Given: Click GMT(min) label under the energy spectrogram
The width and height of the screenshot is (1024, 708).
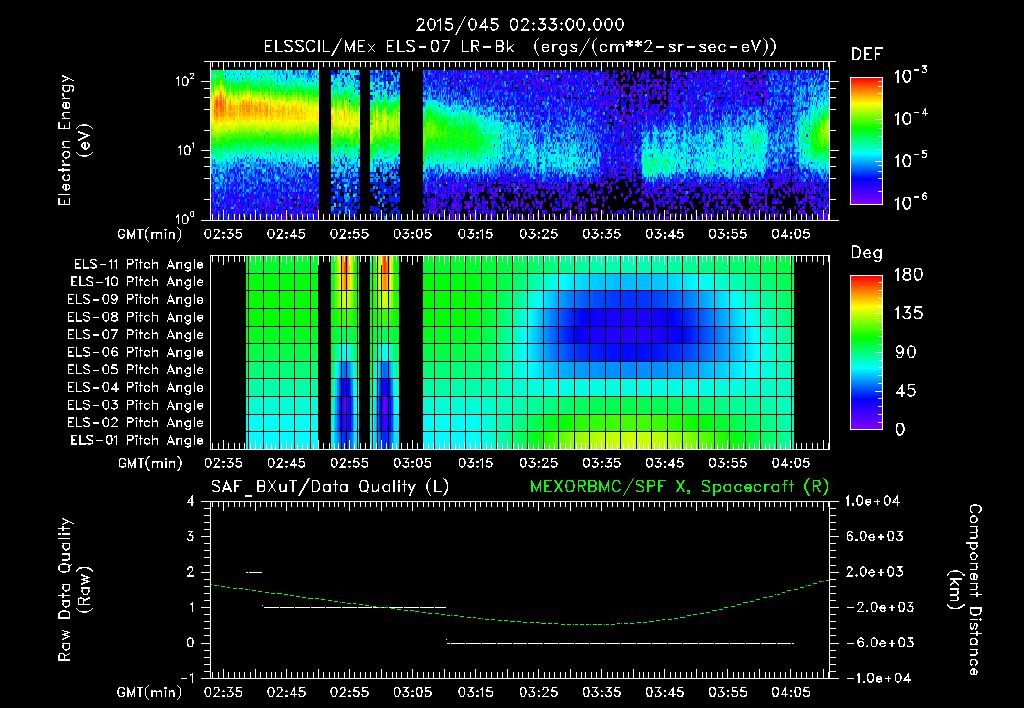Looking at the screenshot, I should click(x=150, y=234).
